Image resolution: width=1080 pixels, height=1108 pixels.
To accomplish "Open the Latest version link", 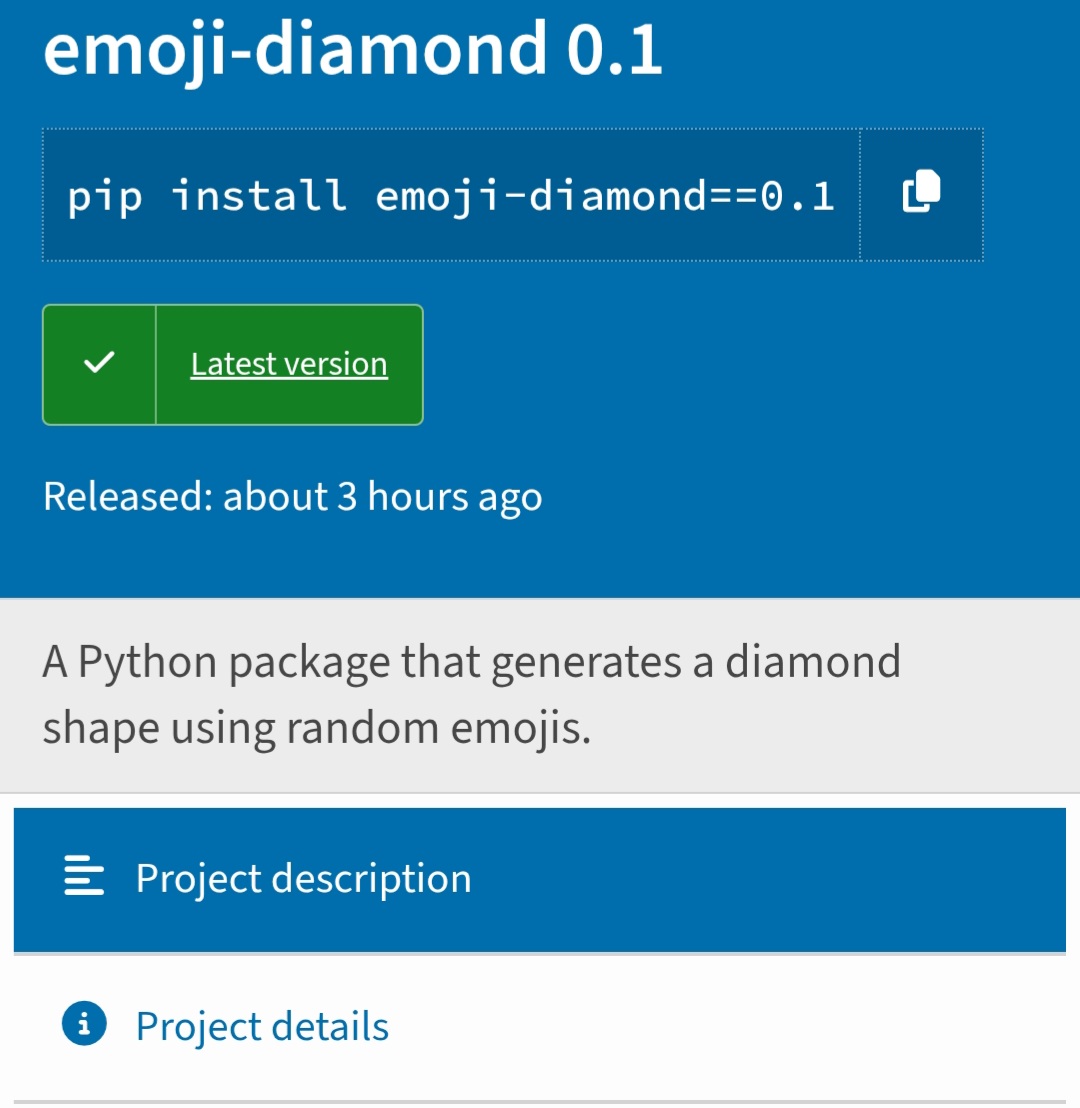I will coord(289,364).
